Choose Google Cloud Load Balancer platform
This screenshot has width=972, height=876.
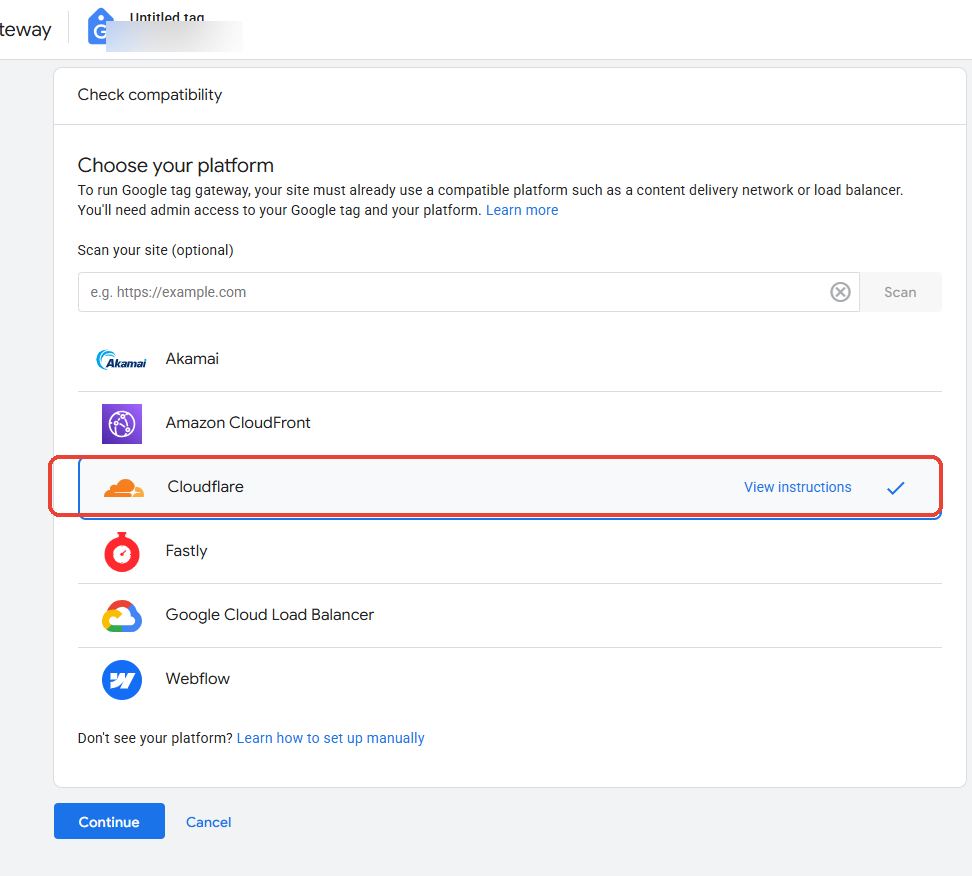coord(510,616)
